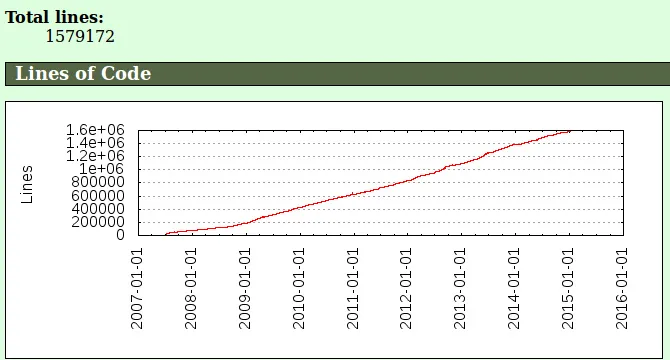Click the 2007-01-01 x-axis date label
This screenshot has width=670, height=360.
(137, 289)
